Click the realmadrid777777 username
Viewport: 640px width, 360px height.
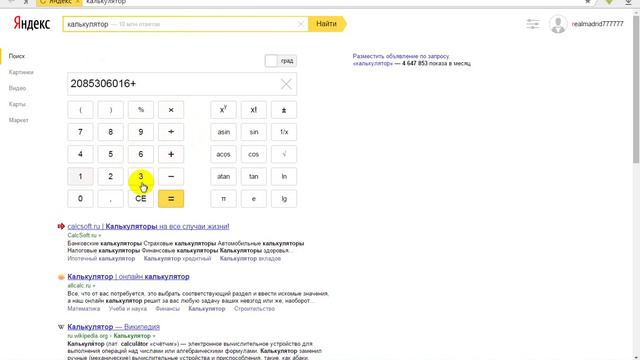[598, 24]
